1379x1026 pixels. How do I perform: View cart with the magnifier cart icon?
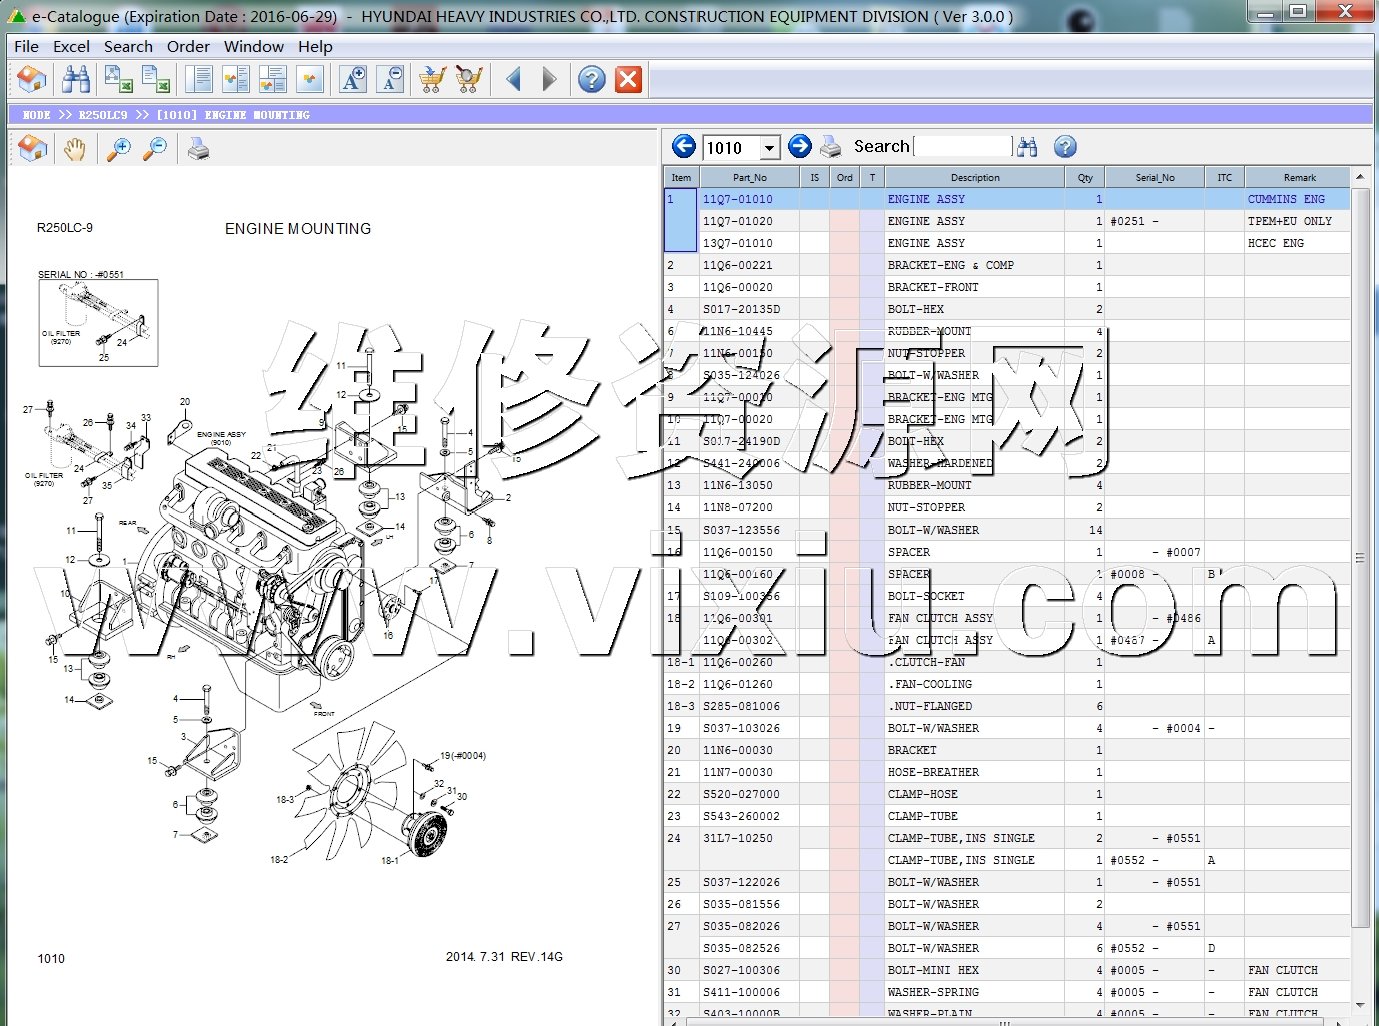point(468,79)
